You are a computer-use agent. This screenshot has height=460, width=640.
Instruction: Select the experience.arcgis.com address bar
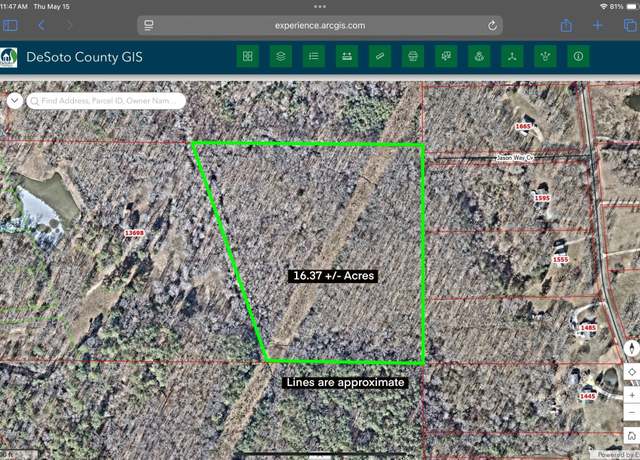tap(320, 26)
